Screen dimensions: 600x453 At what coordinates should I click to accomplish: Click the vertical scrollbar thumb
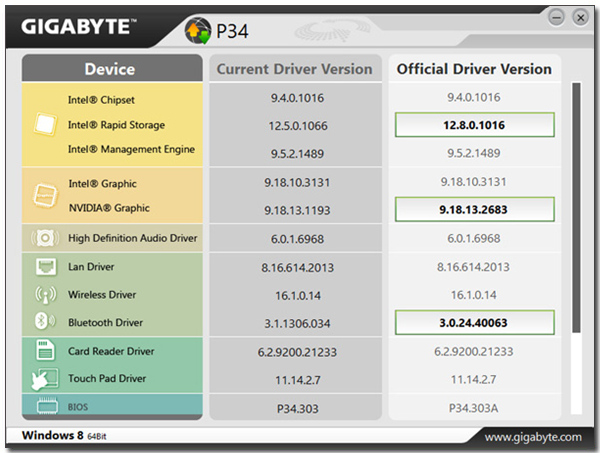(576, 208)
